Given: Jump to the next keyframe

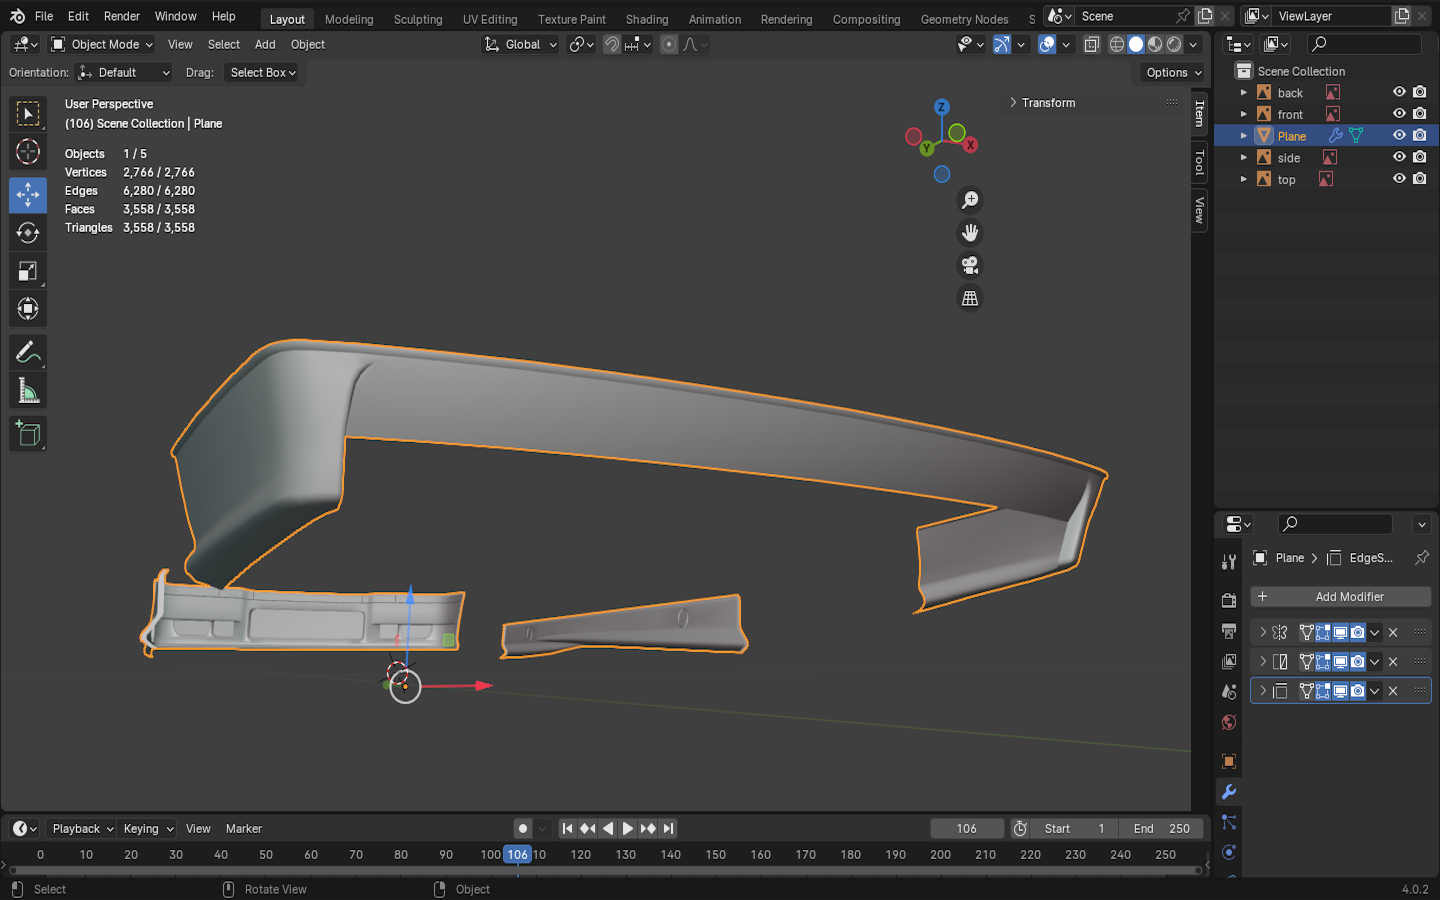Looking at the screenshot, I should click(x=648, y=828).
